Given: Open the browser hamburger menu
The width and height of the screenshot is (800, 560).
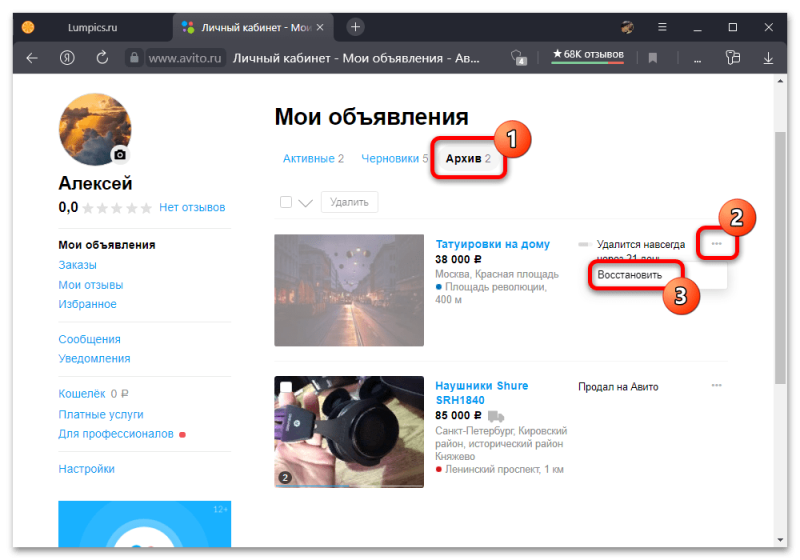Looking at the screenshot, I should (662, 27).
